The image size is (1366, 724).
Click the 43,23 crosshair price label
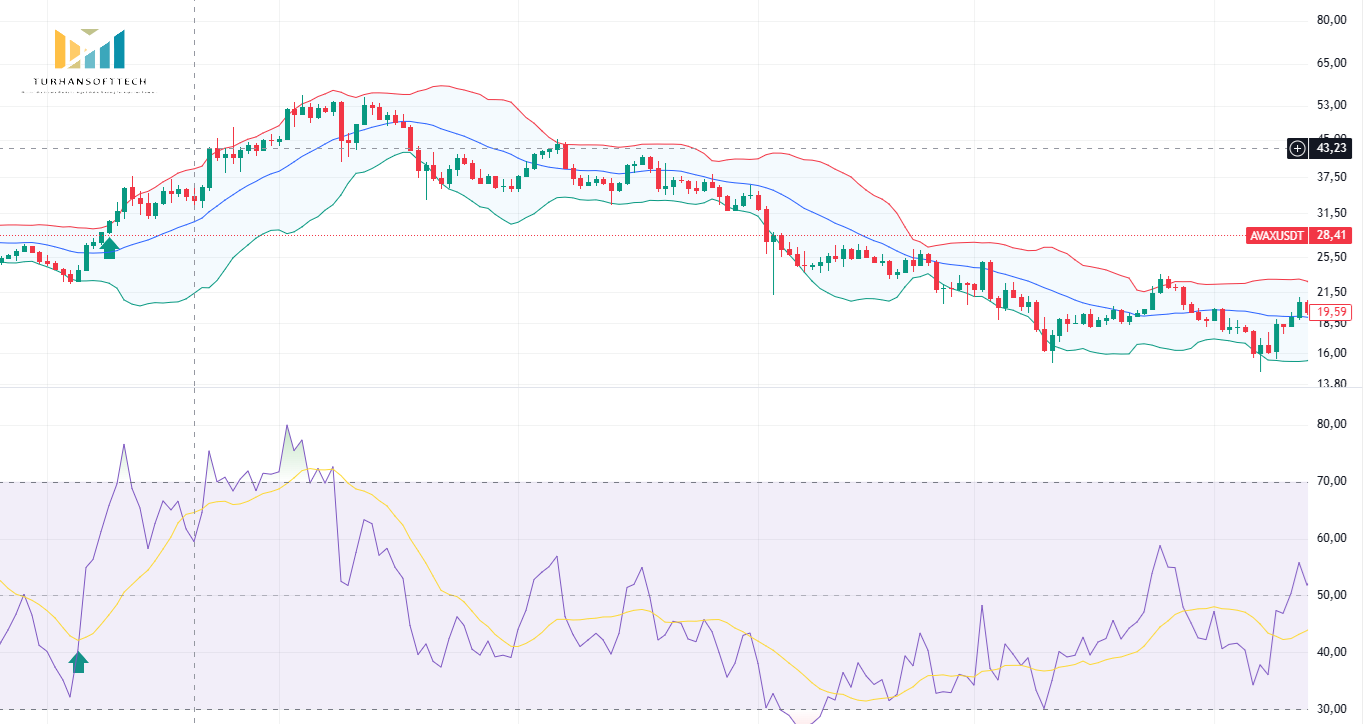1330,148
